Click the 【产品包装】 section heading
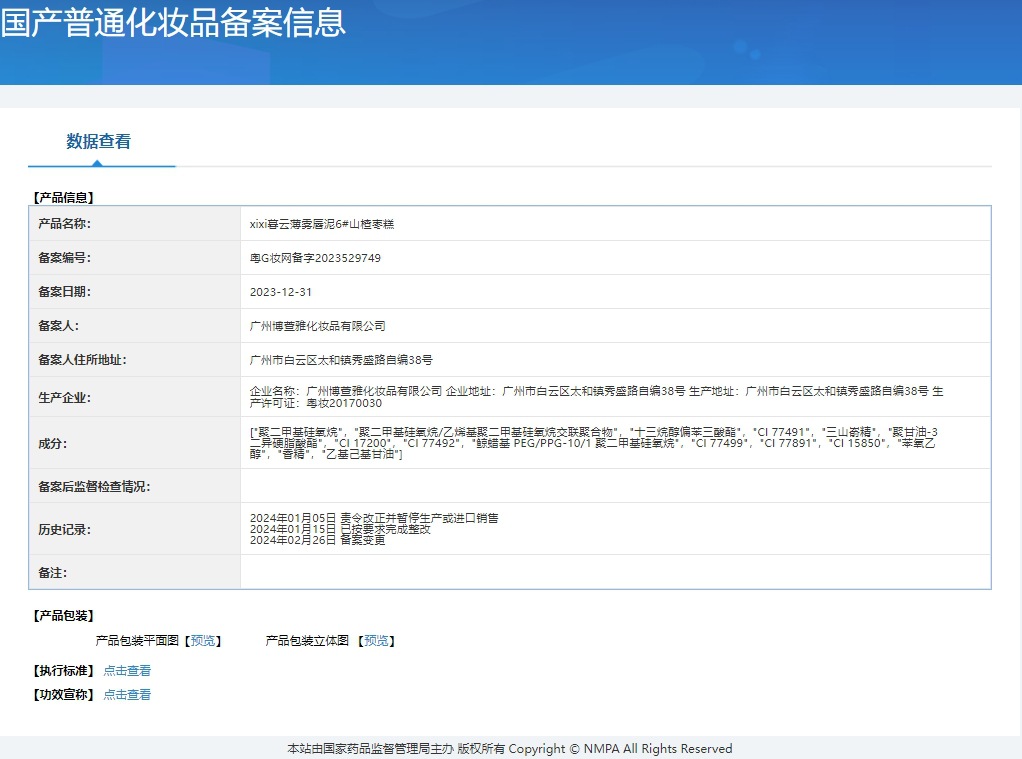Screen dimensions: 1022x759 point(64,616)
